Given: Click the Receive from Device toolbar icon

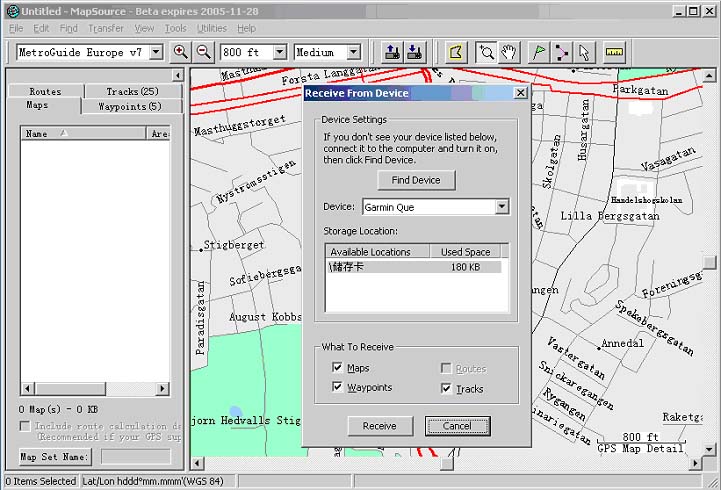Looking at the screenshot, I should [x=415, y=52].
